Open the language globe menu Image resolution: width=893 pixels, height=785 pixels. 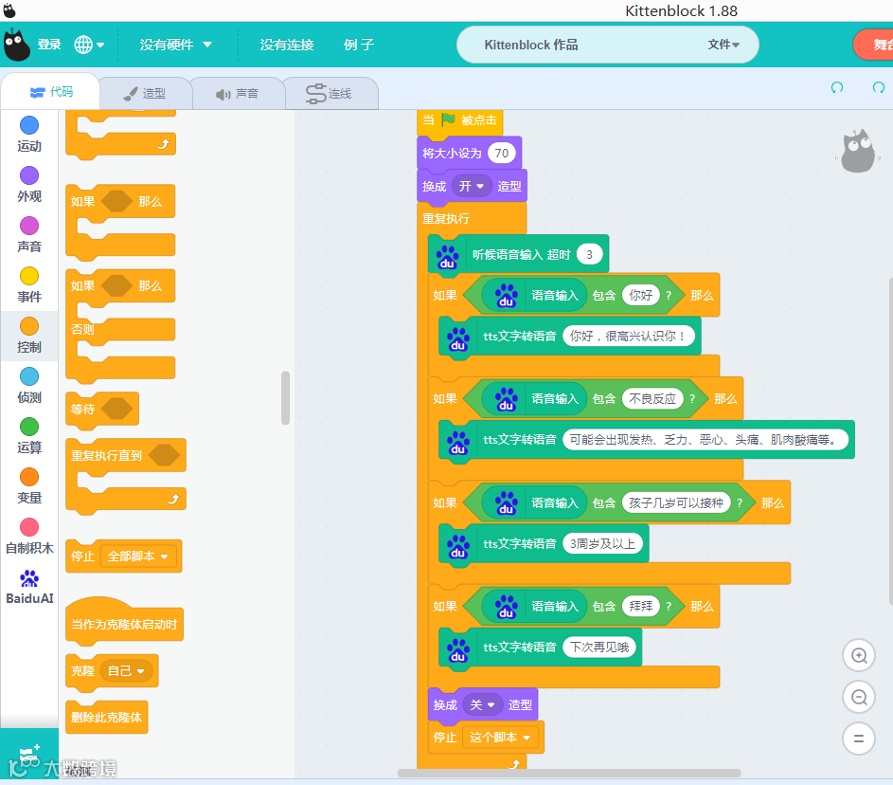89,44
